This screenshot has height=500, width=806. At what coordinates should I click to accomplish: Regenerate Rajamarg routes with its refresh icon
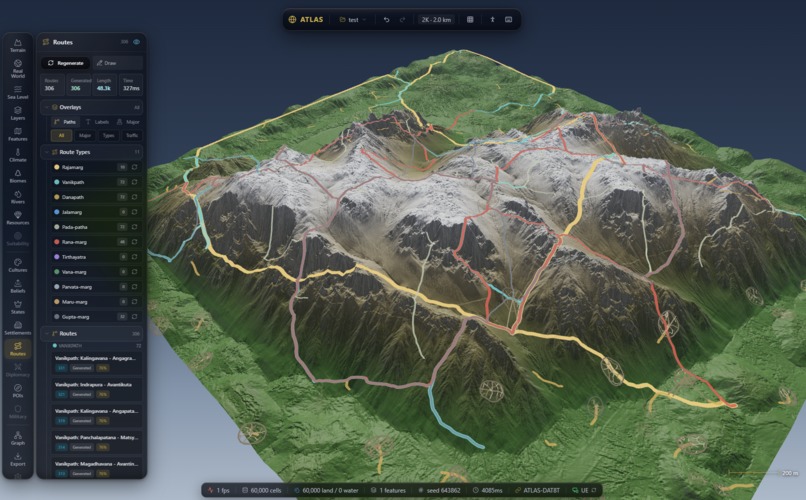click(135, 167)
